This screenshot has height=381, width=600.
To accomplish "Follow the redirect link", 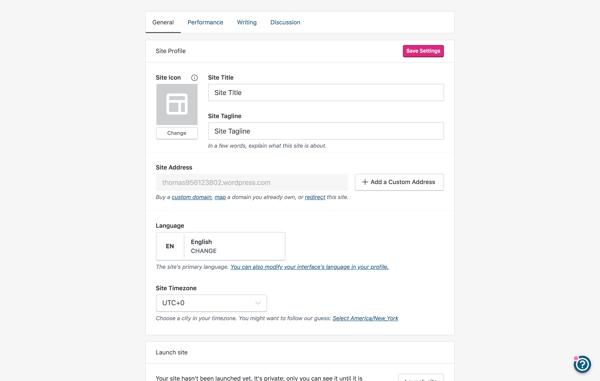I will click(x=315, y=197).
